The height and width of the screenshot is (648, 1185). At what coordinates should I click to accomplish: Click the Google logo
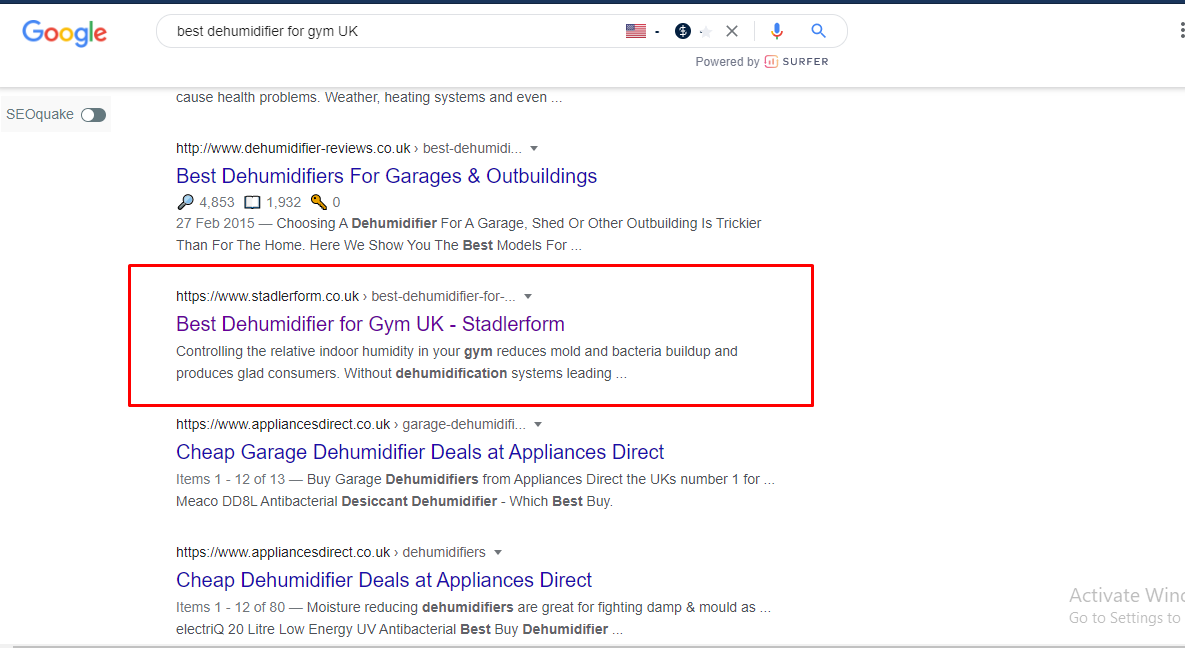(64, 32)
